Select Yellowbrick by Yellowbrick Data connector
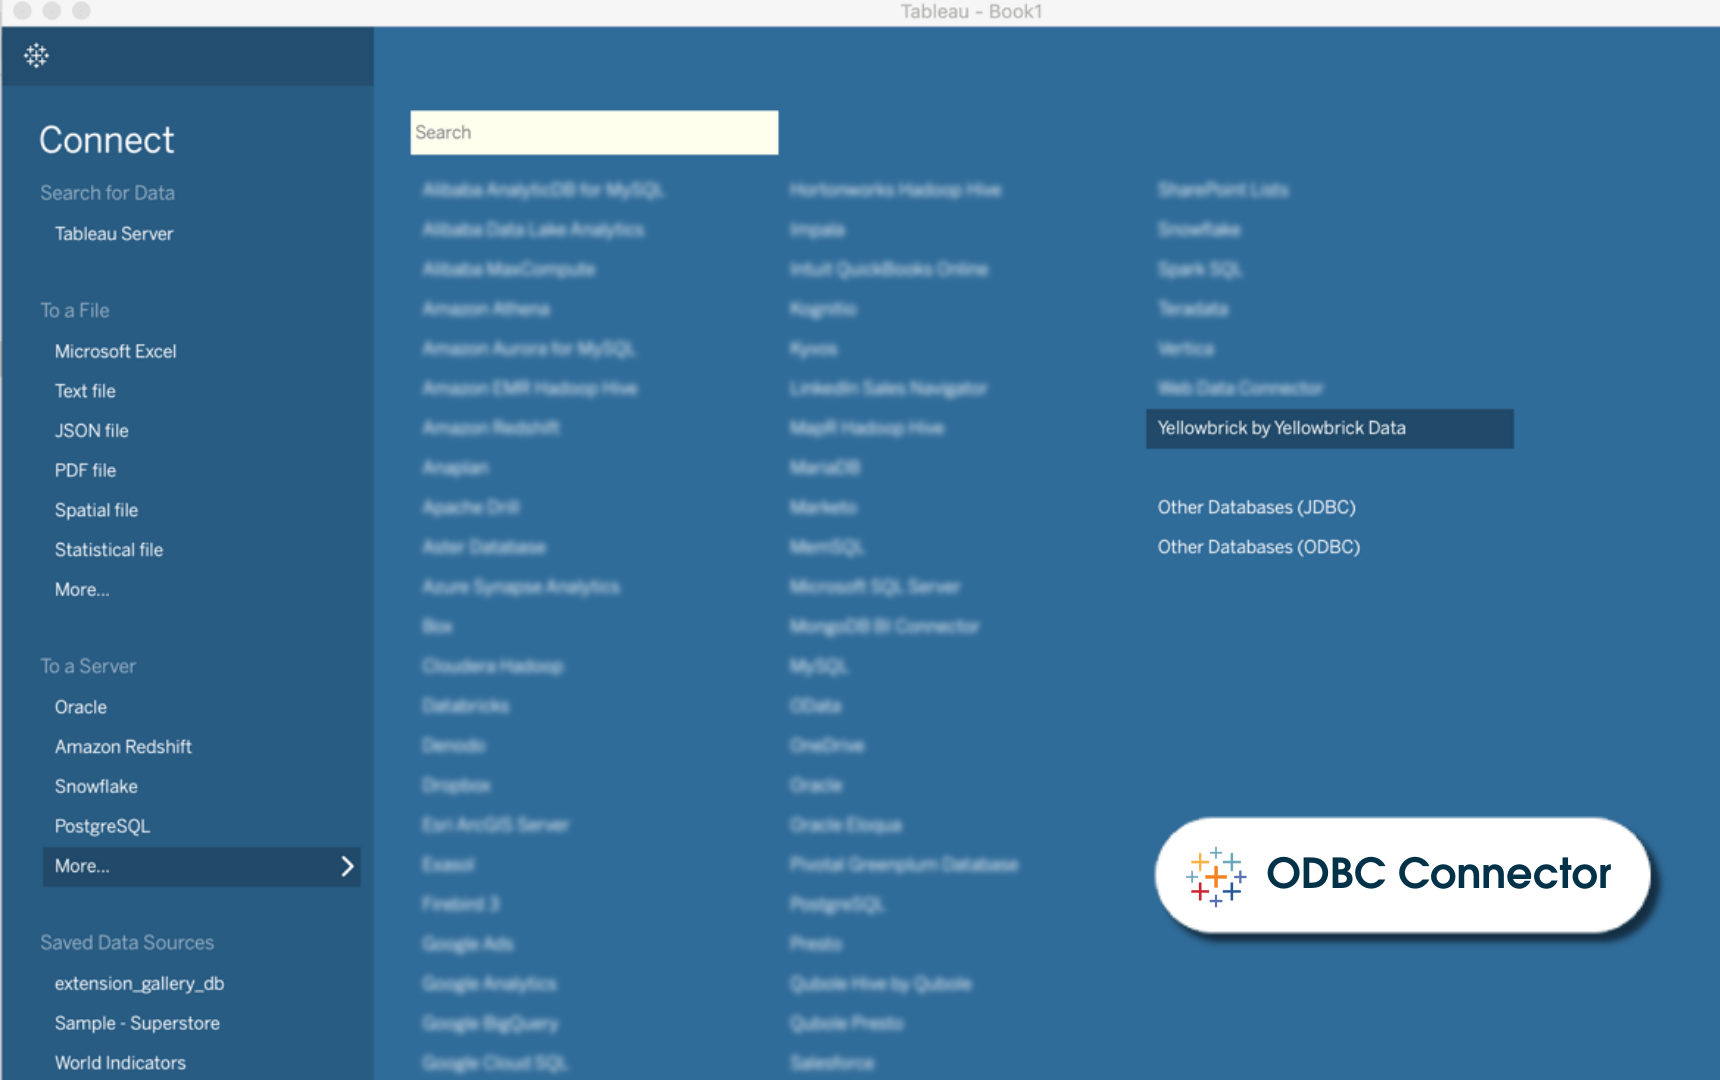This screenshot has width=1720, height=1080. (x=1281, y=428)
